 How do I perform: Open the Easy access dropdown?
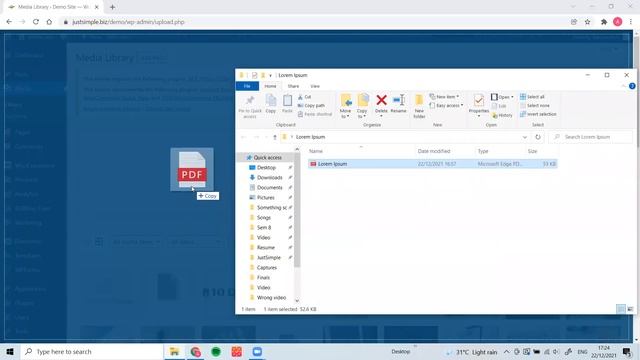tap(447, 106)
